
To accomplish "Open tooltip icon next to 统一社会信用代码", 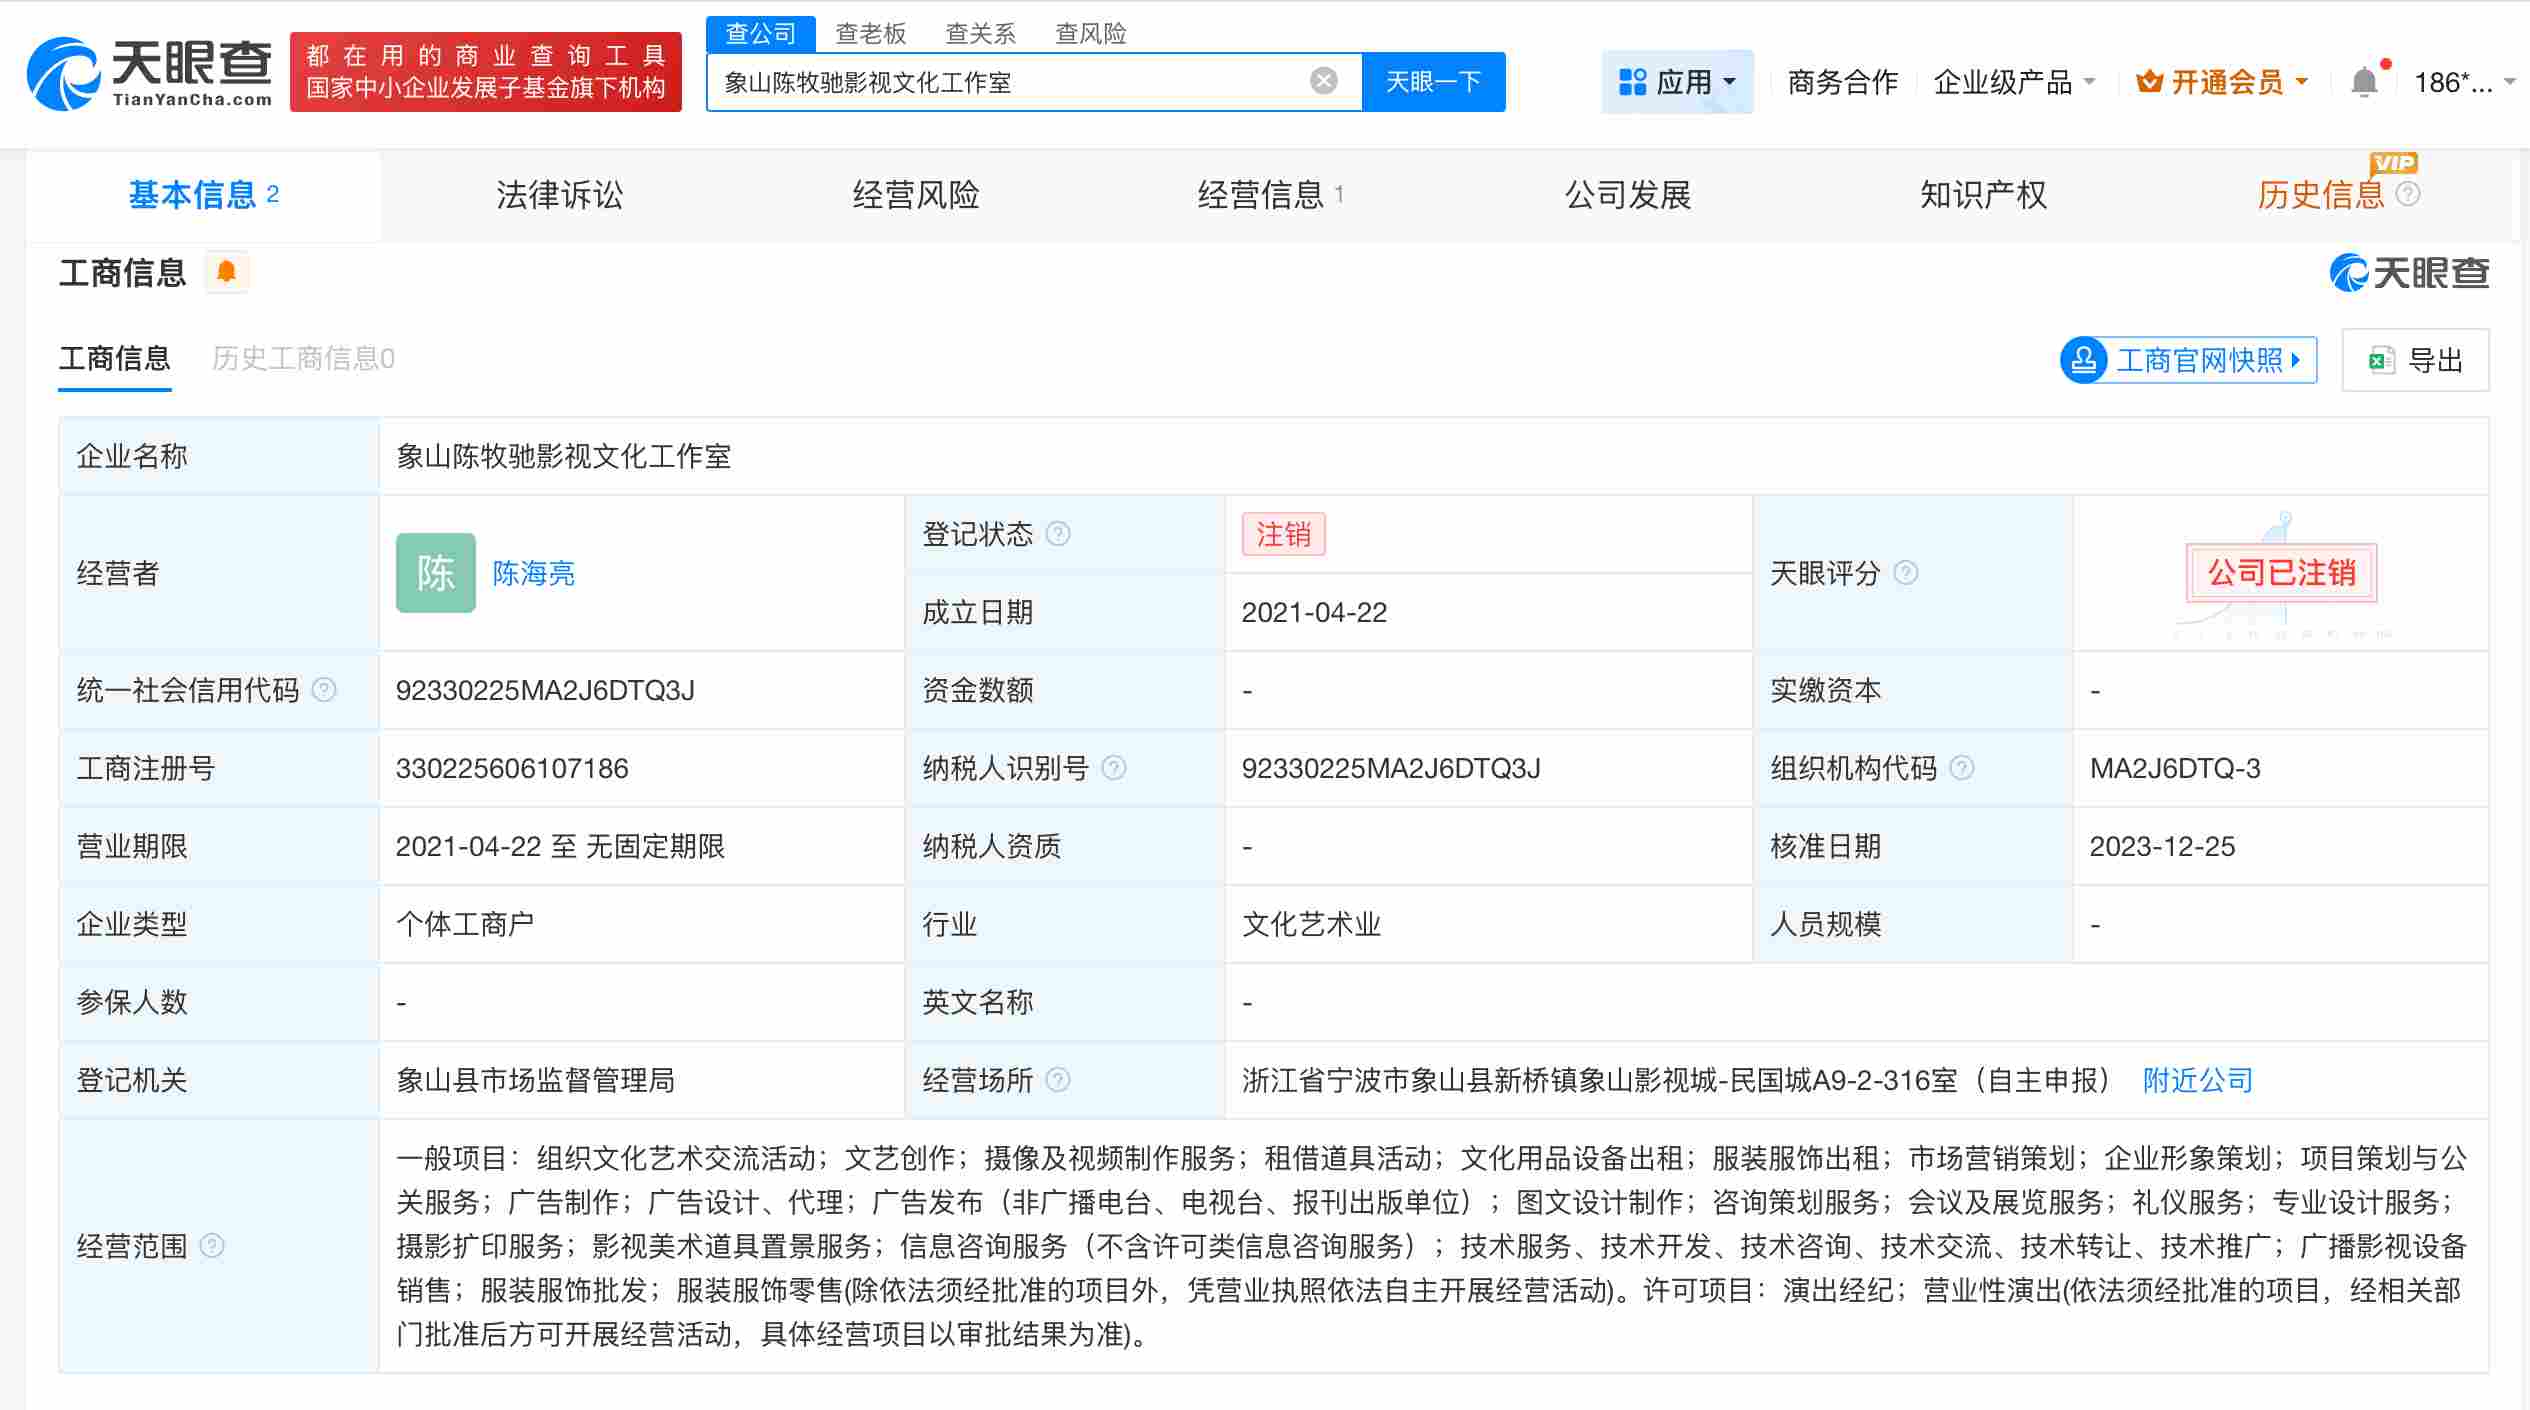I will click(323, 689).
